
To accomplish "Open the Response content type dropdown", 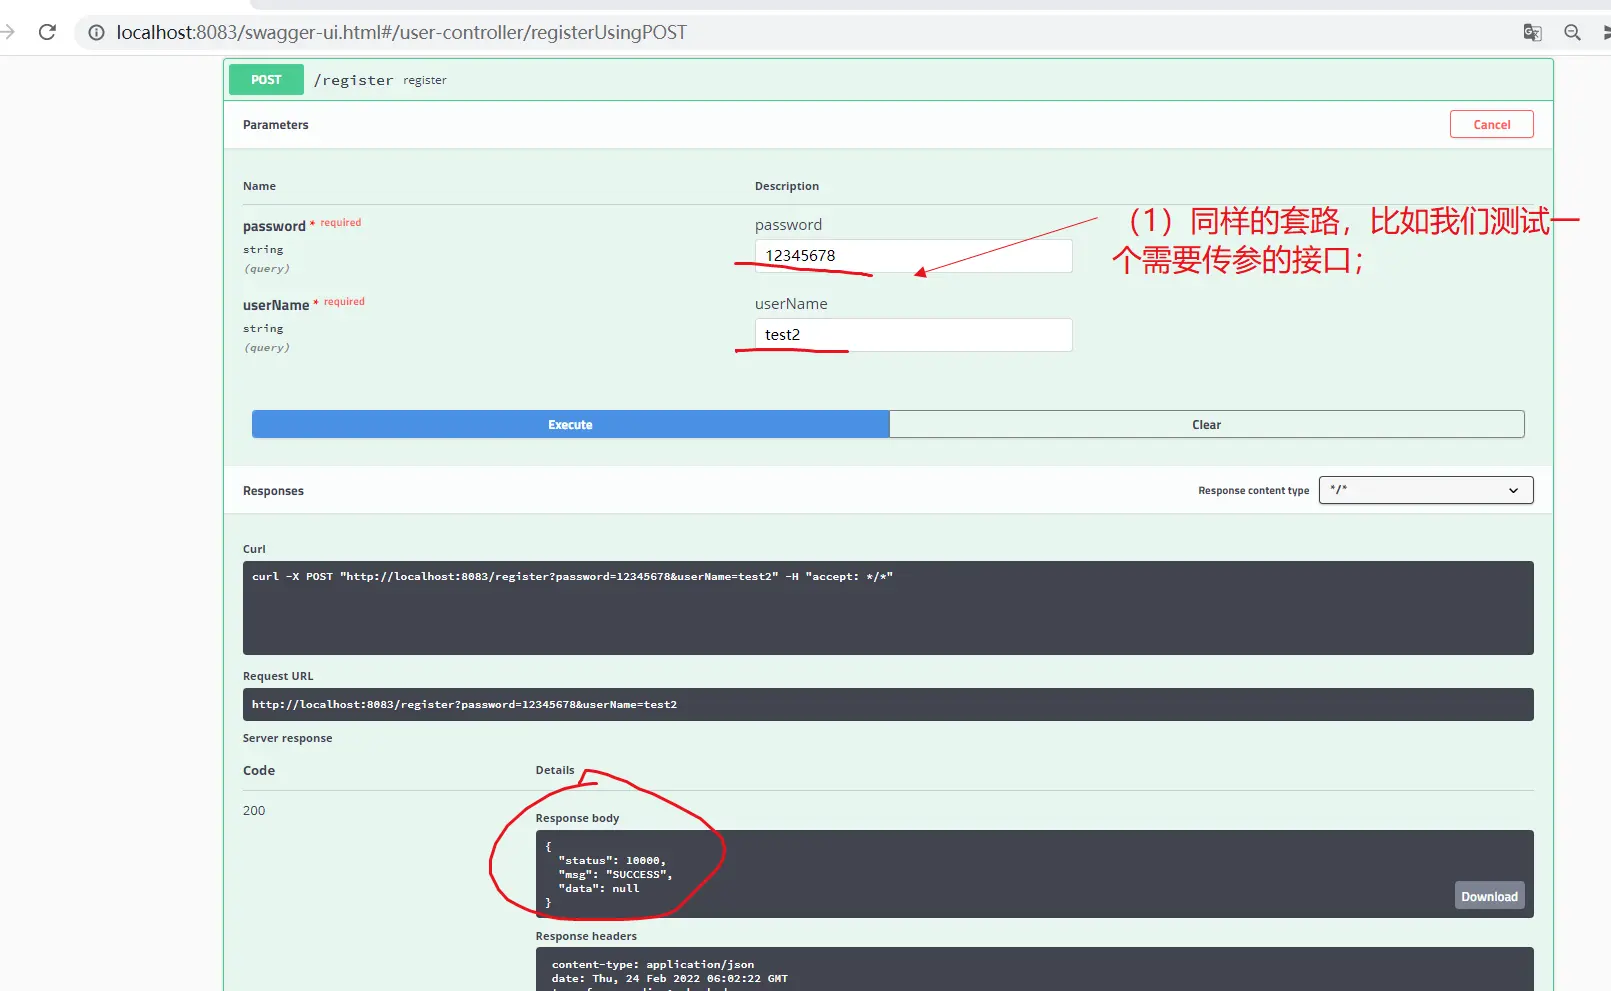I will (1425, 490).
